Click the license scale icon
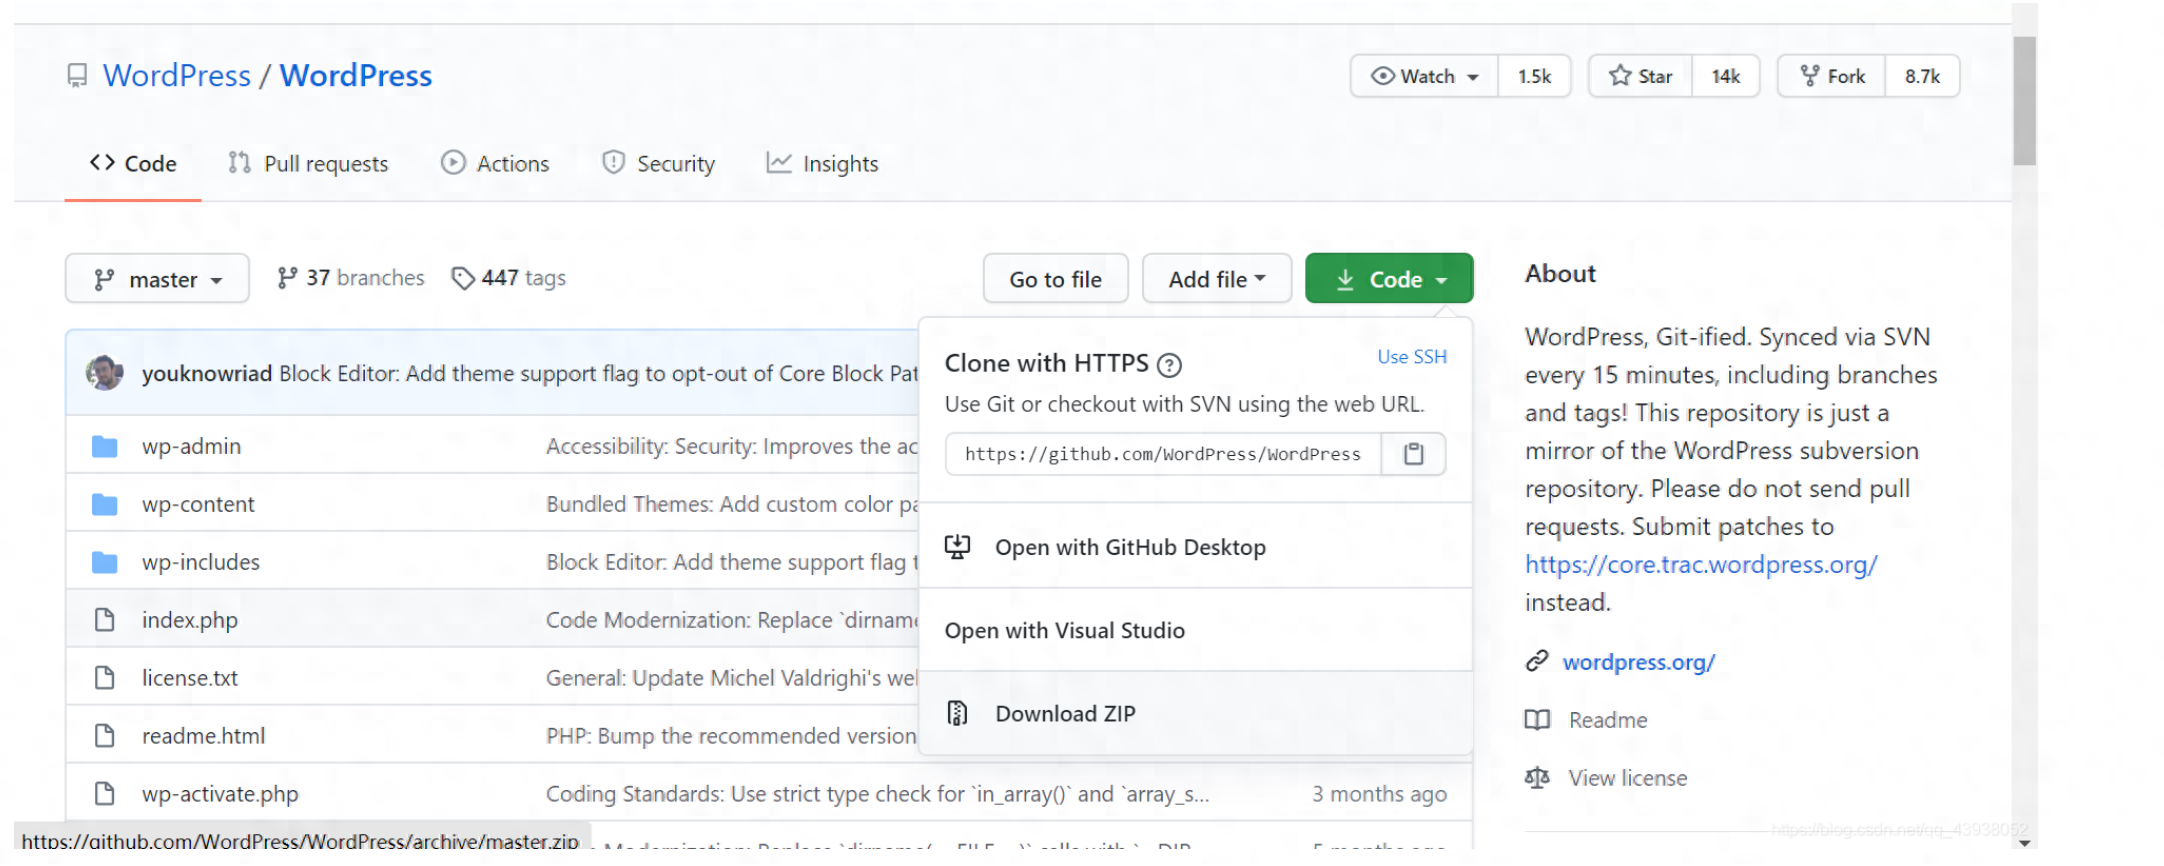This screenshot has height=866, width=2164. [x=1537, y=778]
